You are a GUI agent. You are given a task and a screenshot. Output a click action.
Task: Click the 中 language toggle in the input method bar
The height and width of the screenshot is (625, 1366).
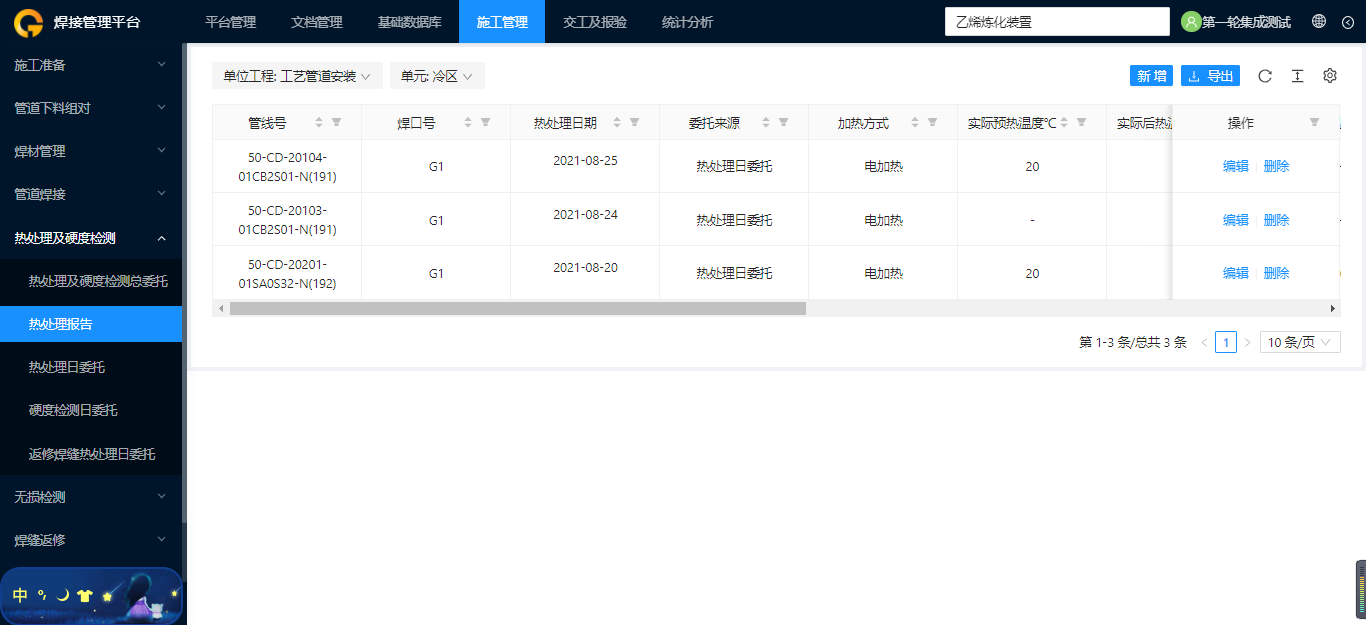(x=20, y=595)
